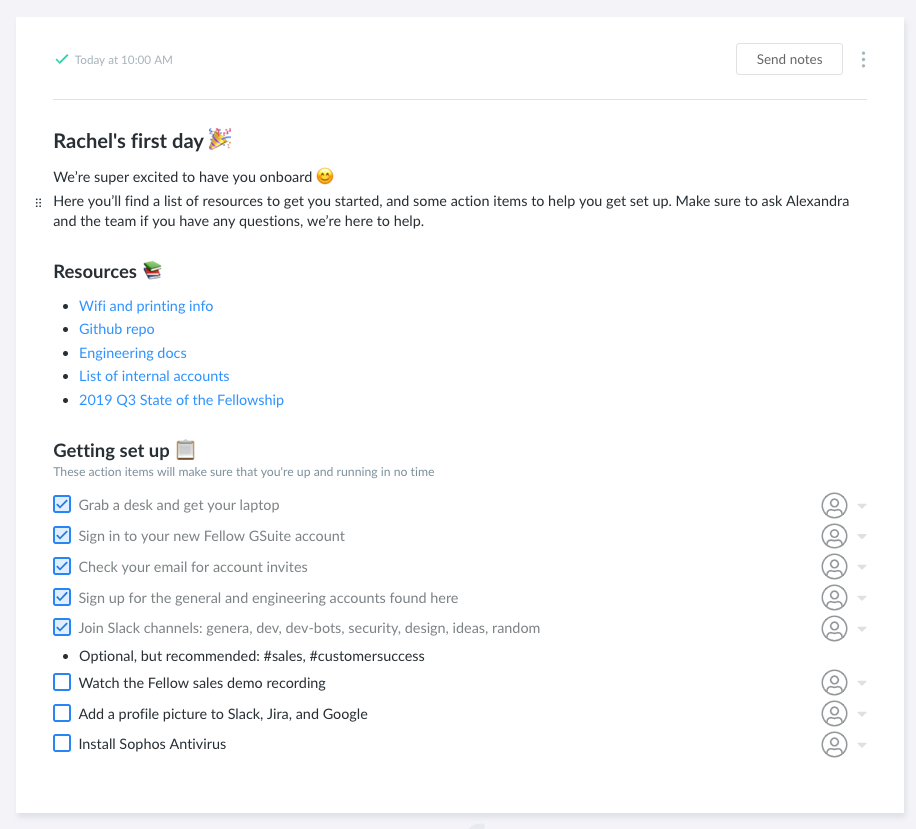Click assignee avatar for 'Check your email' item
Screen dimensions: 916x829
click(x=834, y=567)
